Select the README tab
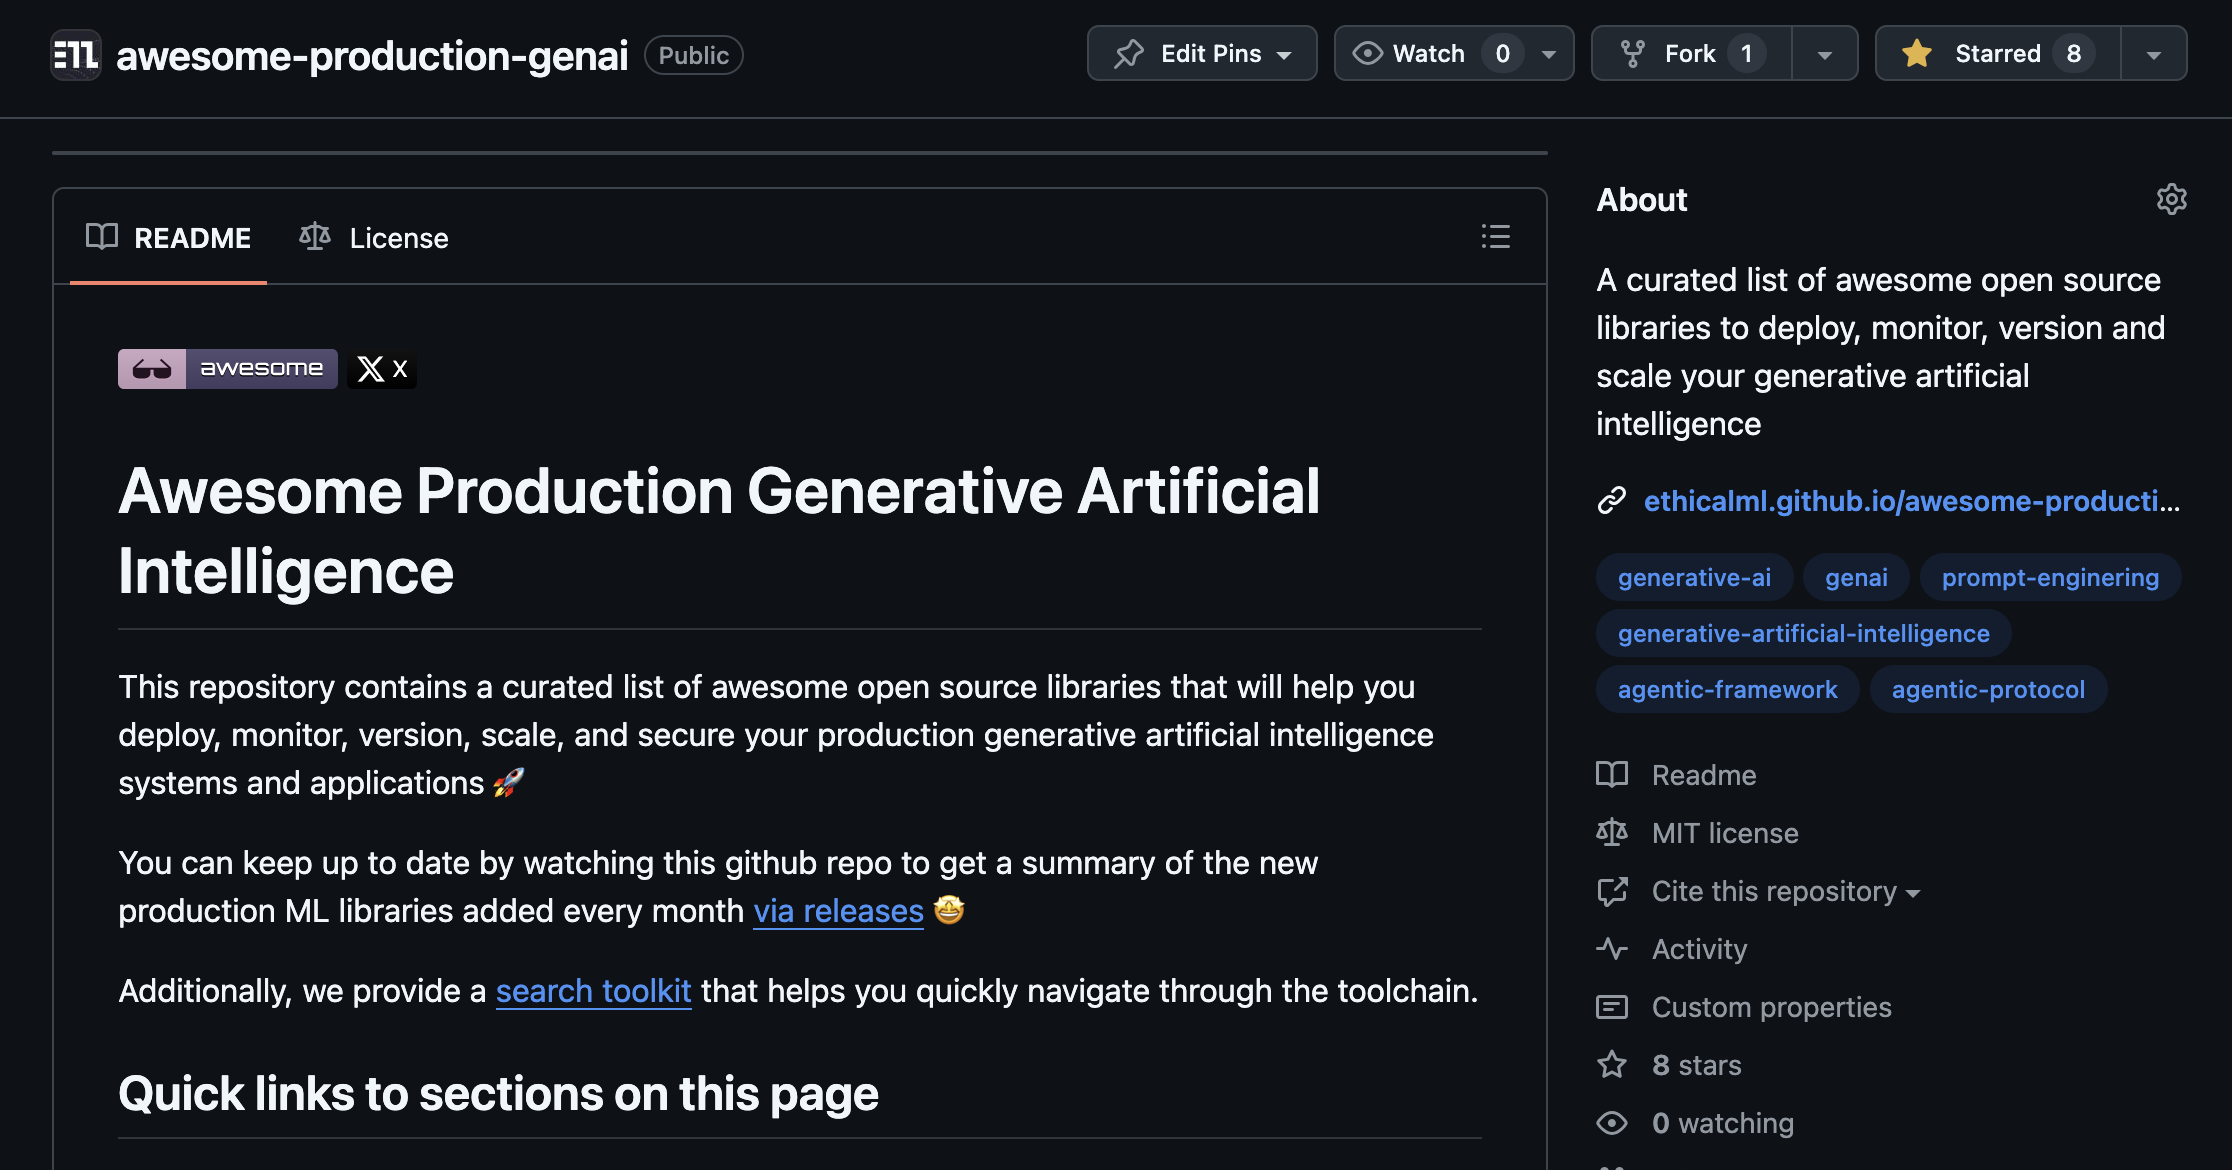Screen dimensions: 2232x1170 [193, 238]
